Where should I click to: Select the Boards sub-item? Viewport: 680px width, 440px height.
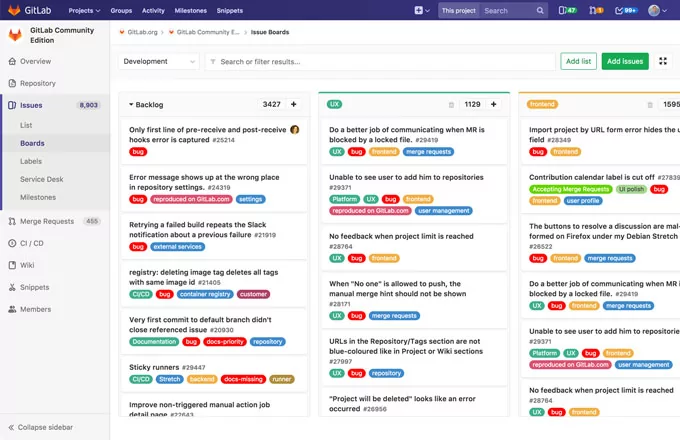[x=32, y=143]
